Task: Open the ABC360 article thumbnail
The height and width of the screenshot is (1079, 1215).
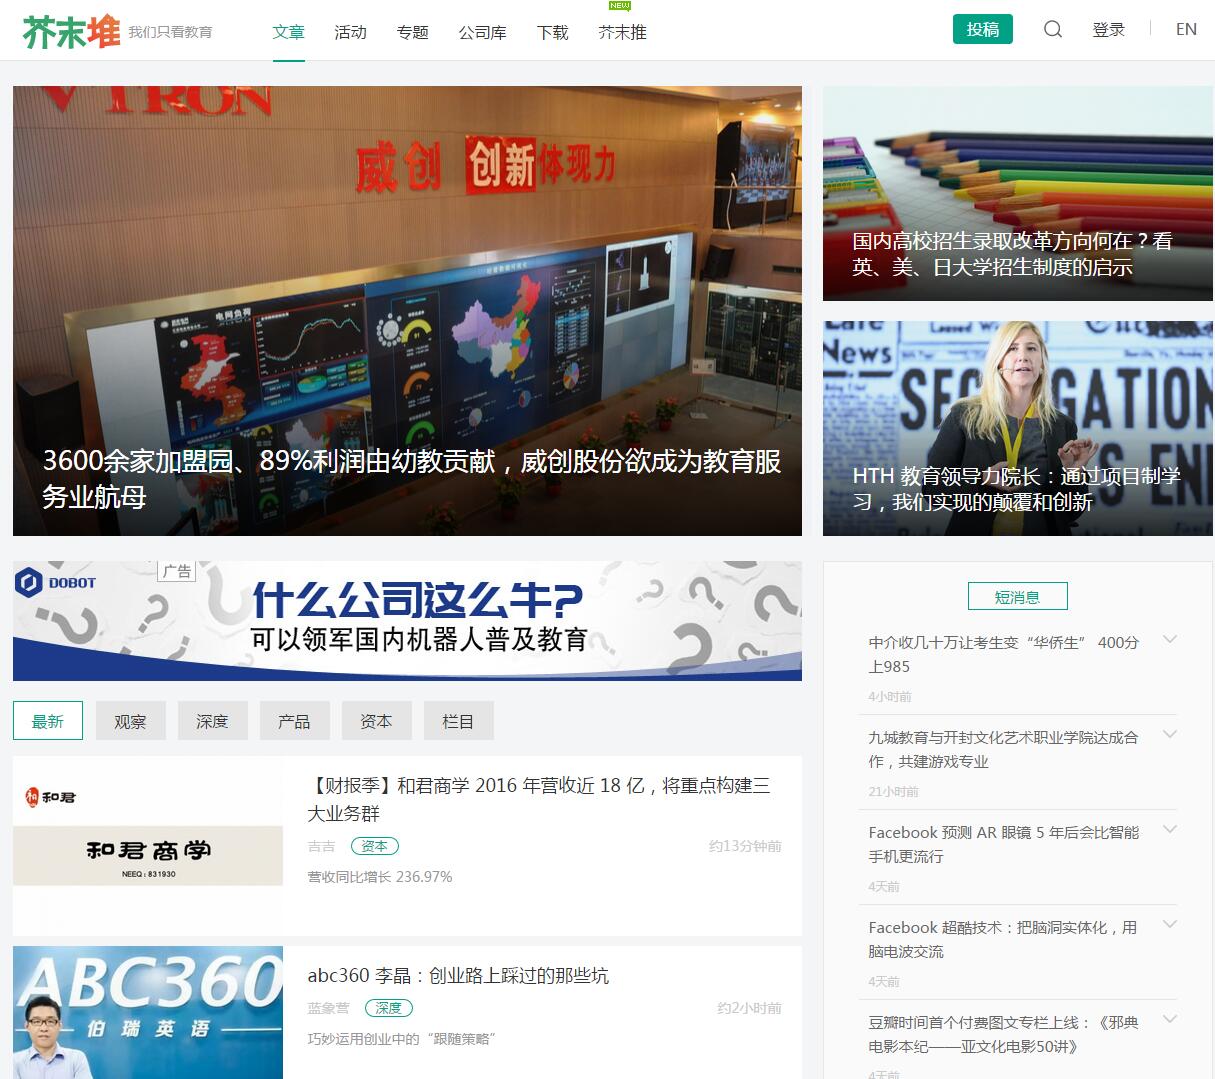Action: (x=148, y=1012)
